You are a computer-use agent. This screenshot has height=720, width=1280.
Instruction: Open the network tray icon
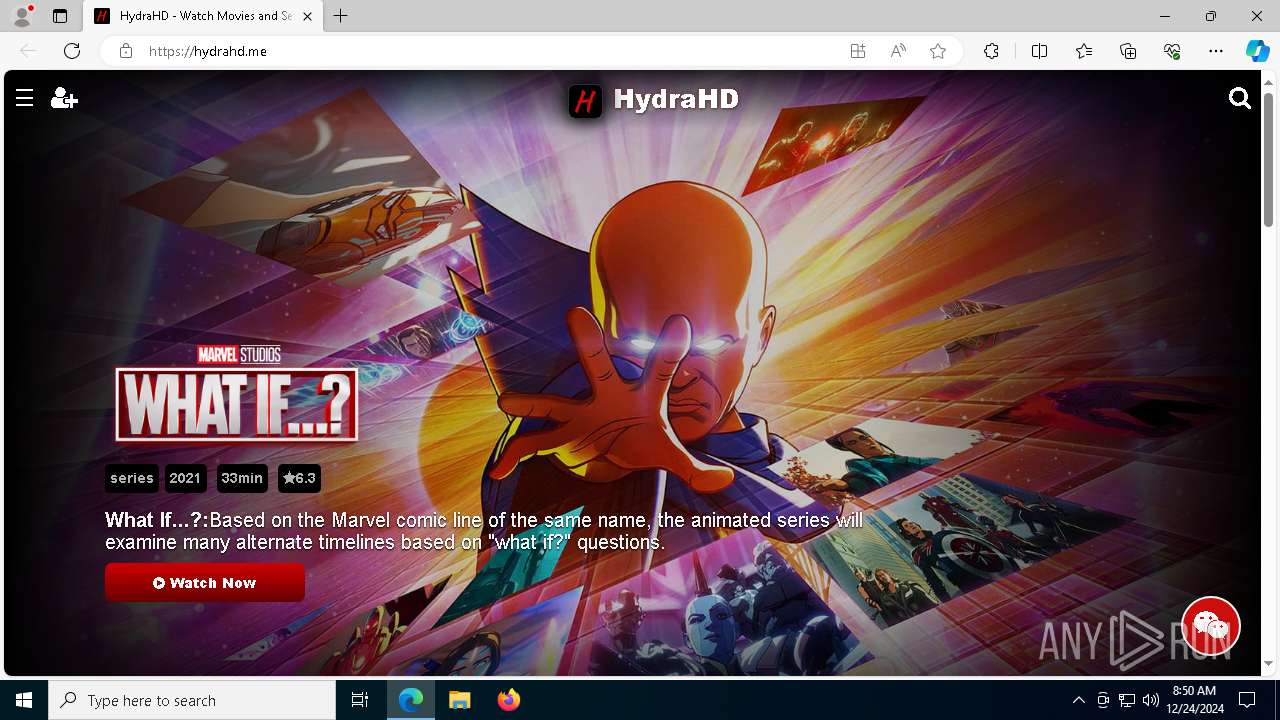point(1127,700)
